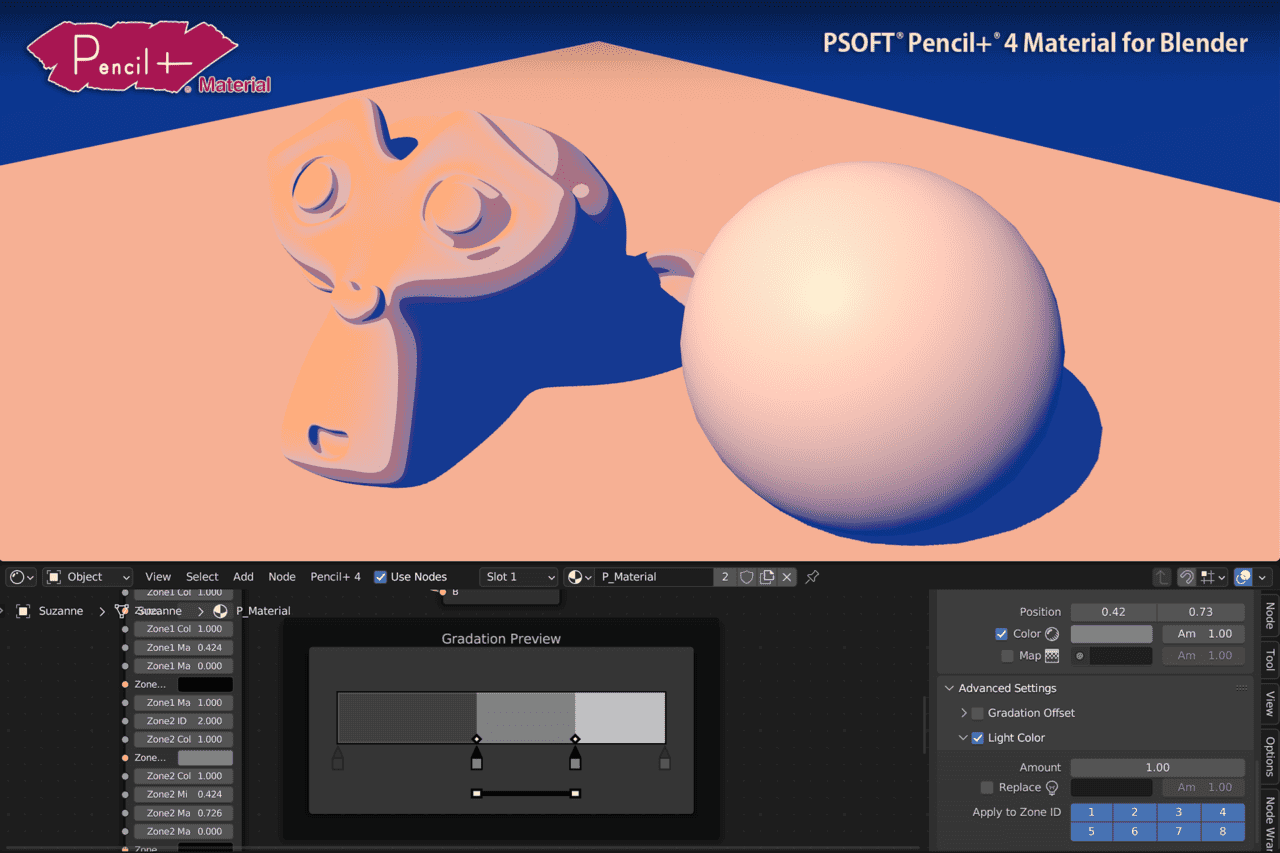Open the View menu
The height and width of the screenshot is (853, 1280).
pyautogui.click(x=158, y=577)
